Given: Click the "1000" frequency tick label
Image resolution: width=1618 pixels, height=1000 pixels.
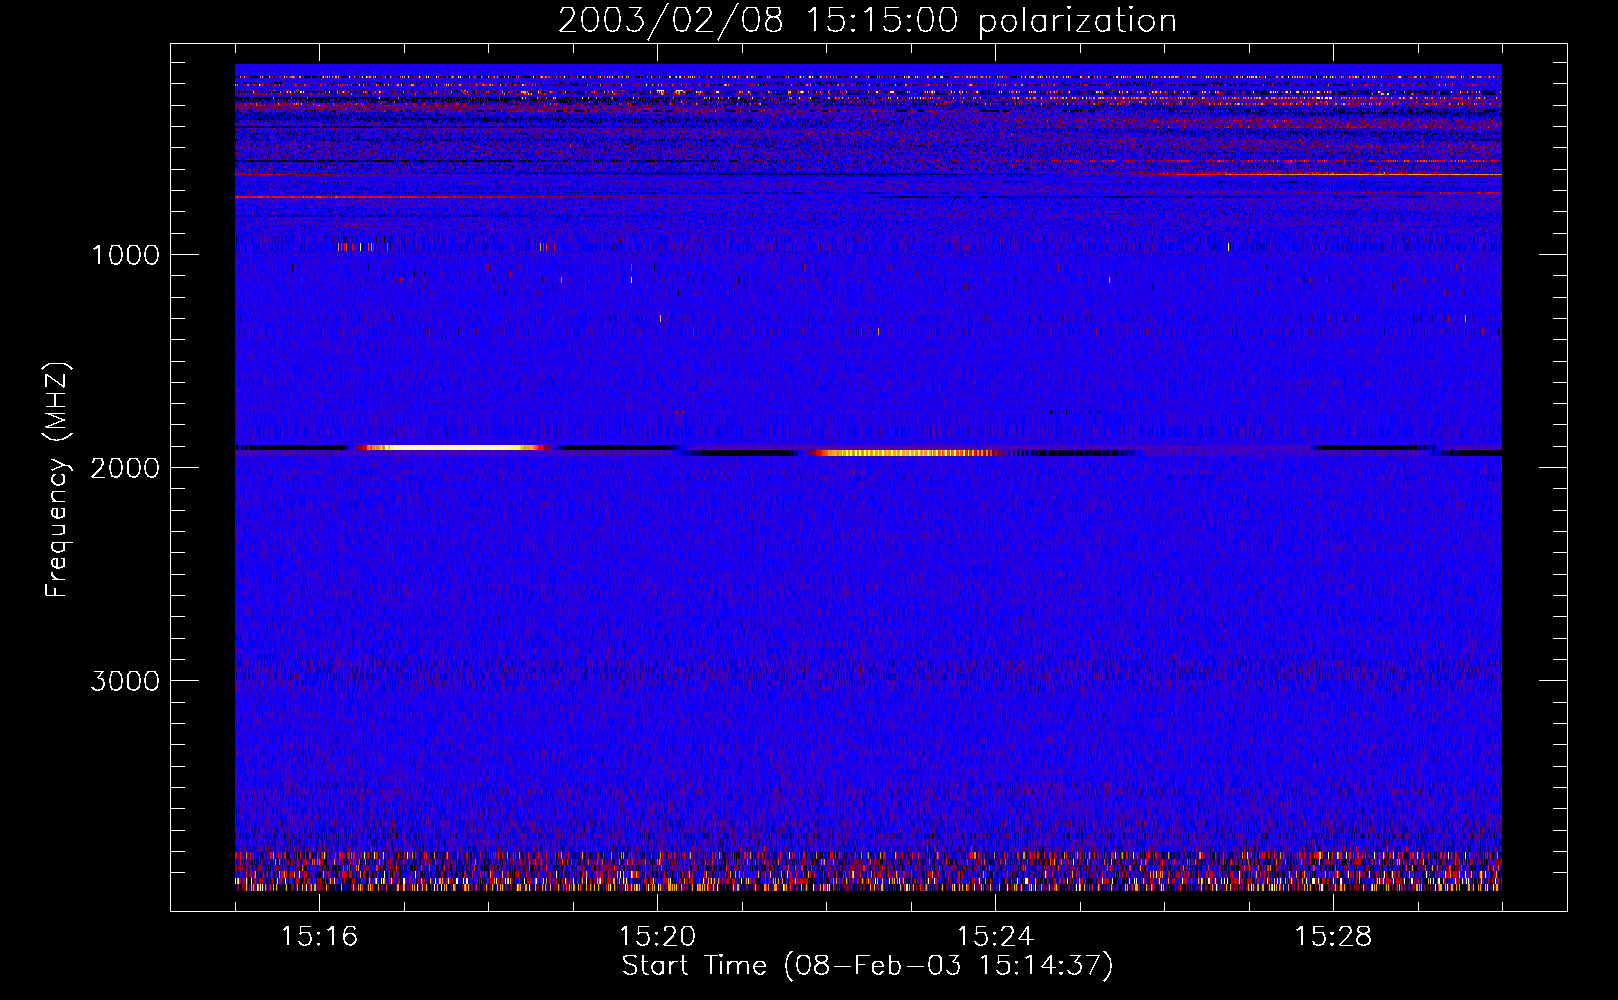Looking at the screenshot, I should pos(124,254).
